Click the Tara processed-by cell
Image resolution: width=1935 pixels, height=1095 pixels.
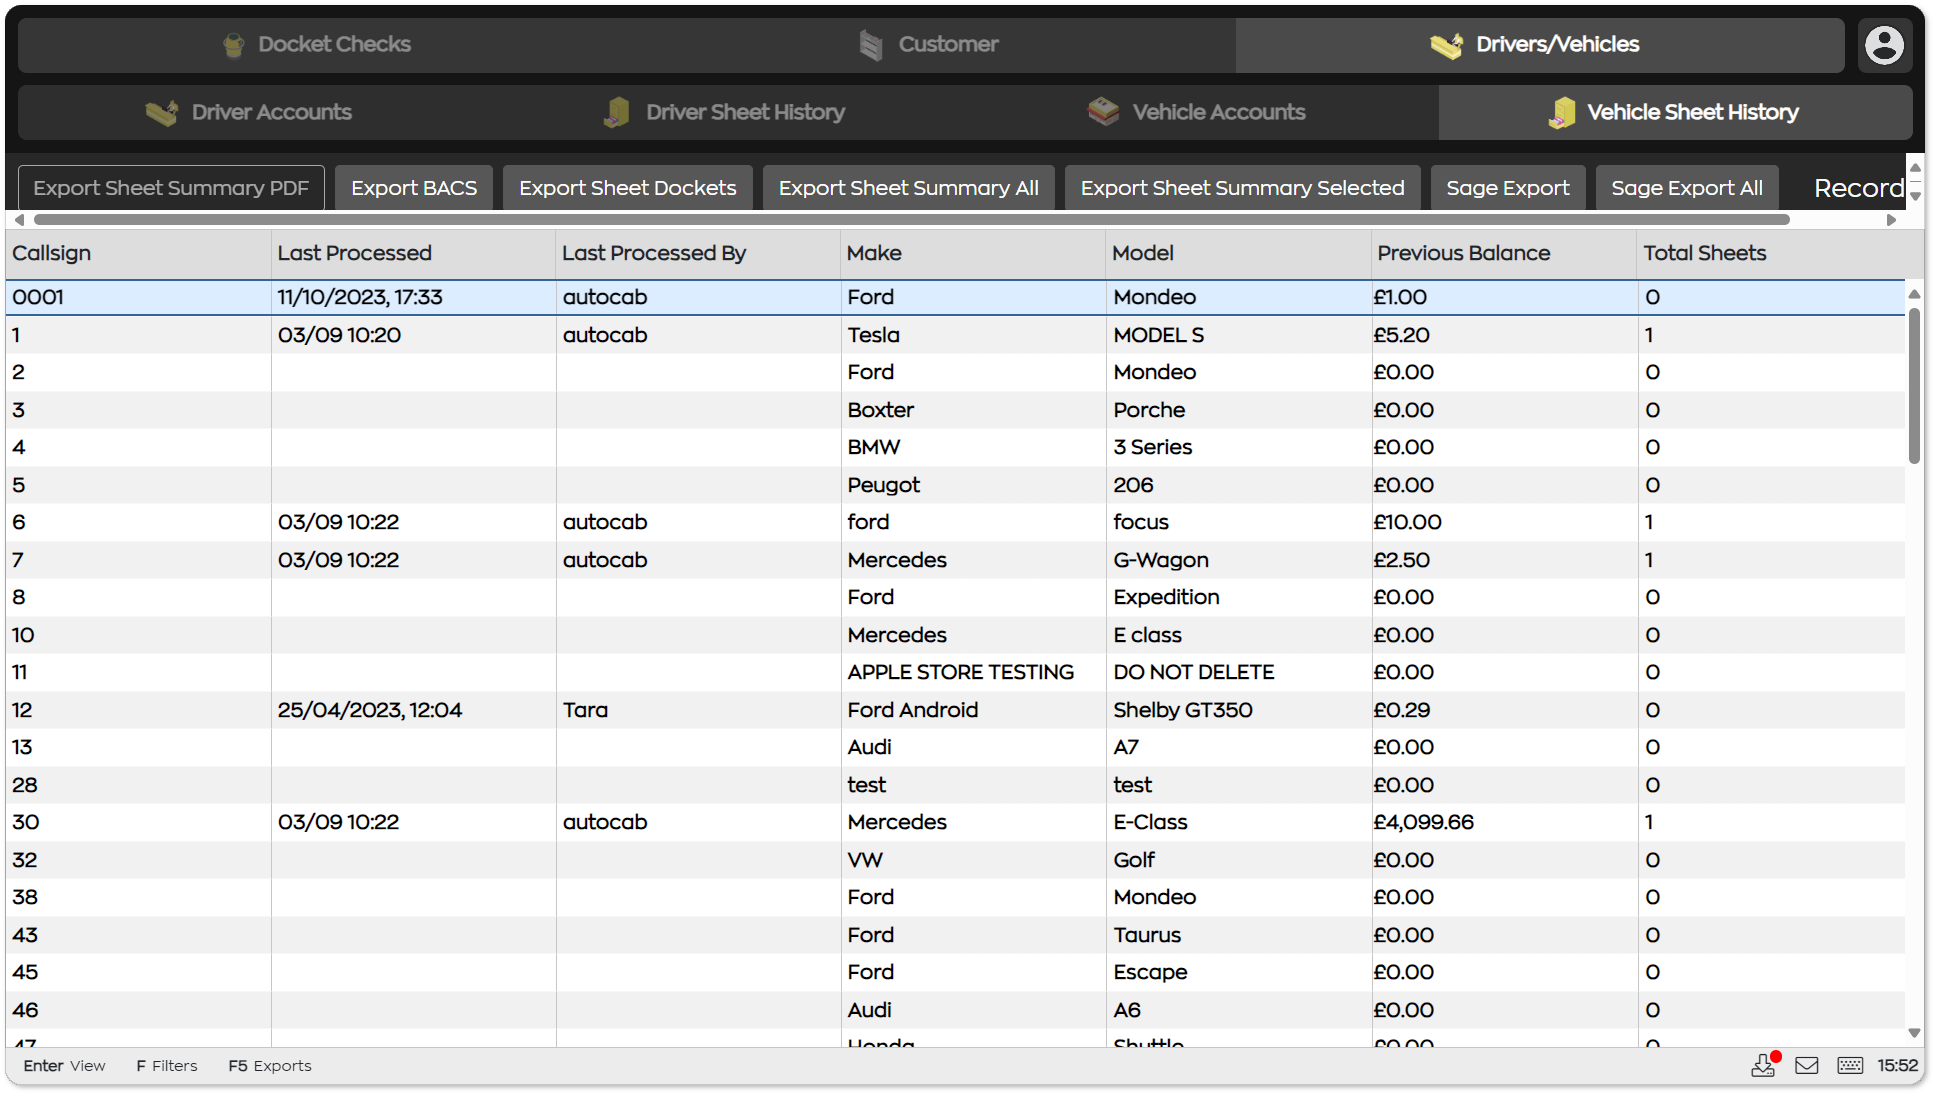coord(698,710)
